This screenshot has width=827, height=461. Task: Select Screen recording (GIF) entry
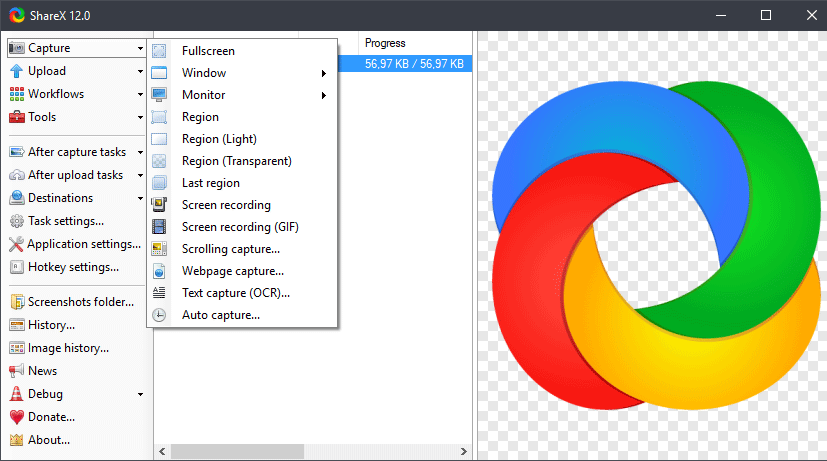pos(243,227)
